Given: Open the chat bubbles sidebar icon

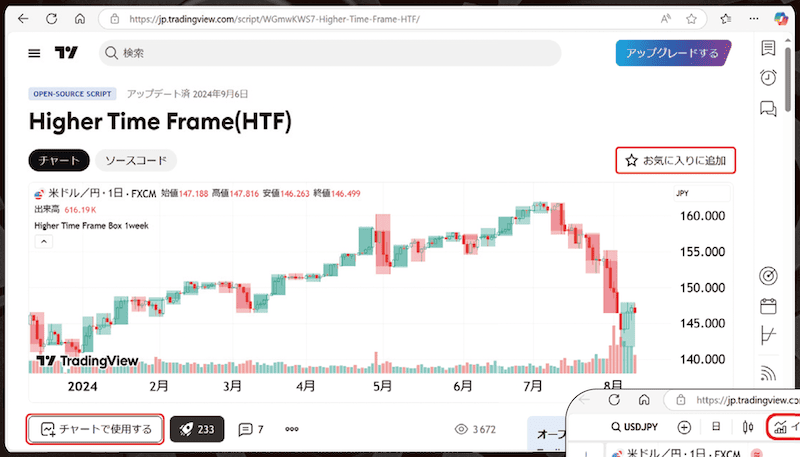Looking at the screenshot, I should click(x=768, y=108).
